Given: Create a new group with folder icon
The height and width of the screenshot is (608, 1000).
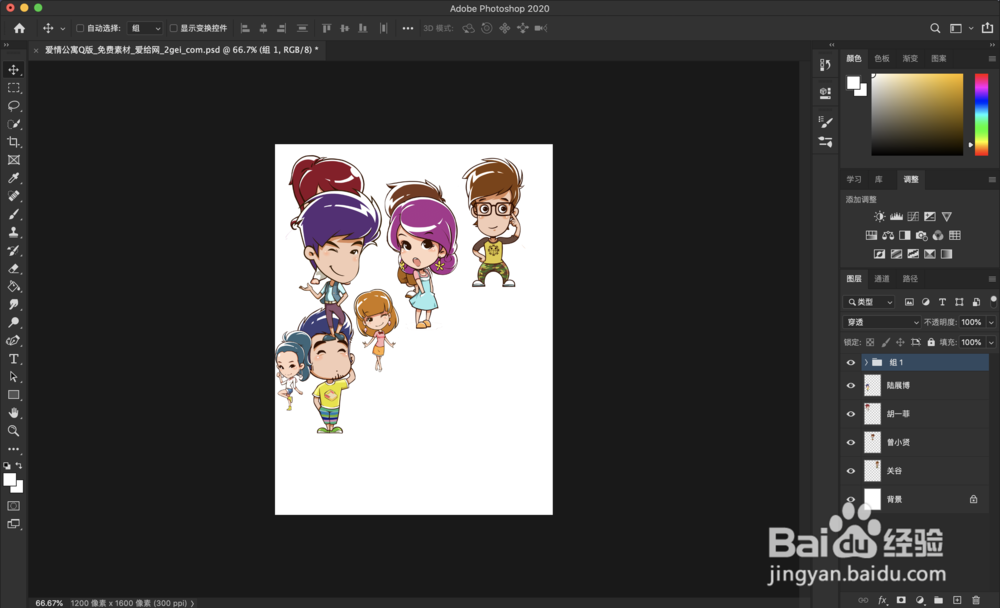Looking at the screenshot, I should click(938, 600).
